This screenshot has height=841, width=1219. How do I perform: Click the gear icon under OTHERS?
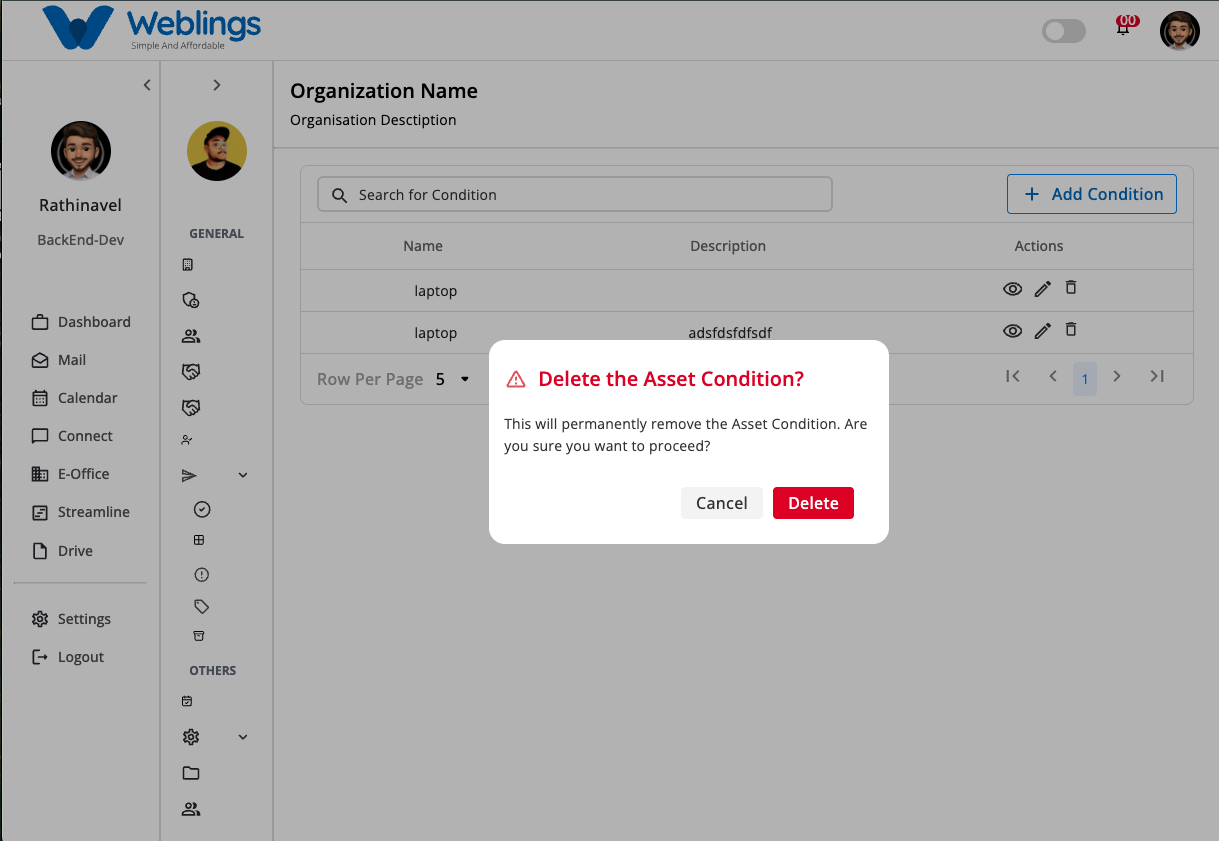click(x=191, y=737)
